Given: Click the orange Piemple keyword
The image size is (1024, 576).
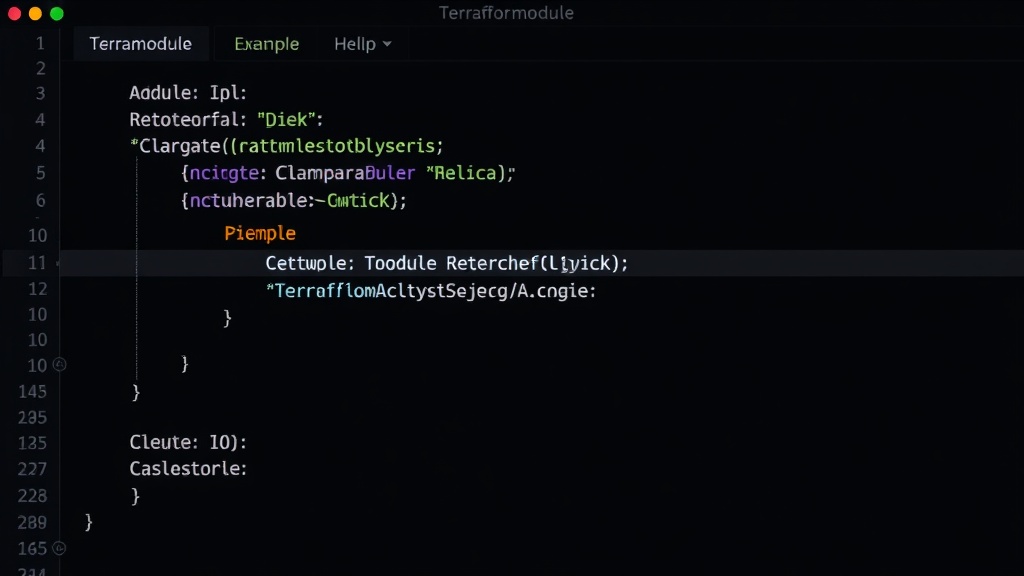Looking at the screenshot, I should (260, 233).
